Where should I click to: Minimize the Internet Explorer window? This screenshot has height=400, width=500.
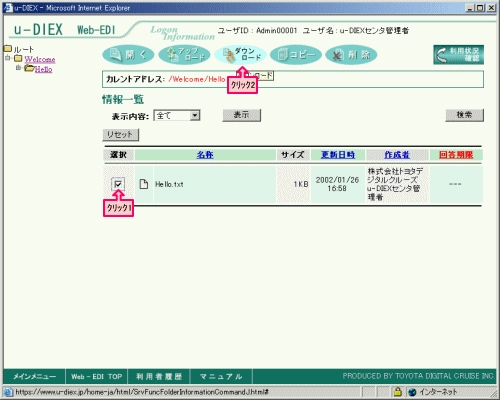(471, 7)
